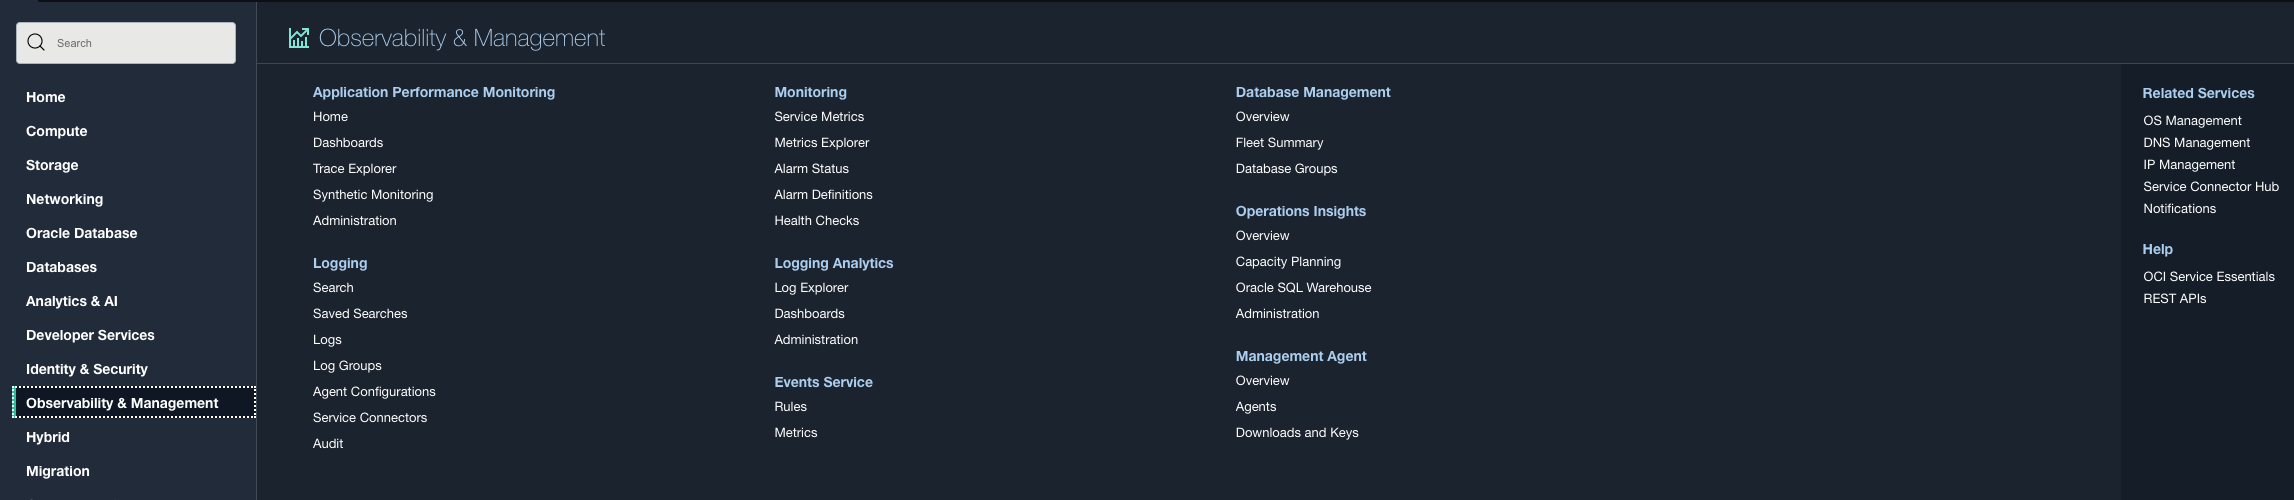The image size is (2294, 500).
Task: Open Fleet Summary under Database Management
Action: tap(1279, 143)
